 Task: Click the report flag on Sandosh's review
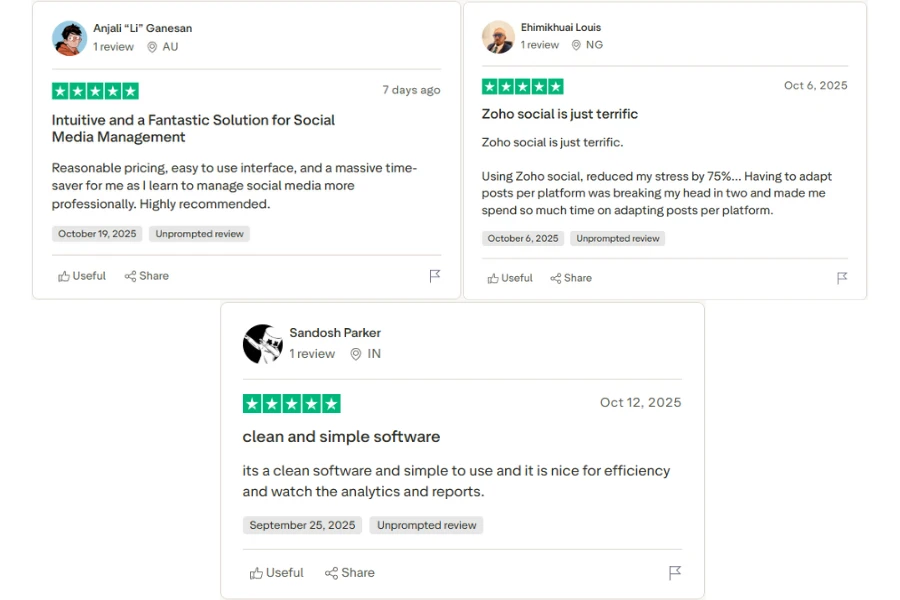pyautogui.click(x=674, y=573)
